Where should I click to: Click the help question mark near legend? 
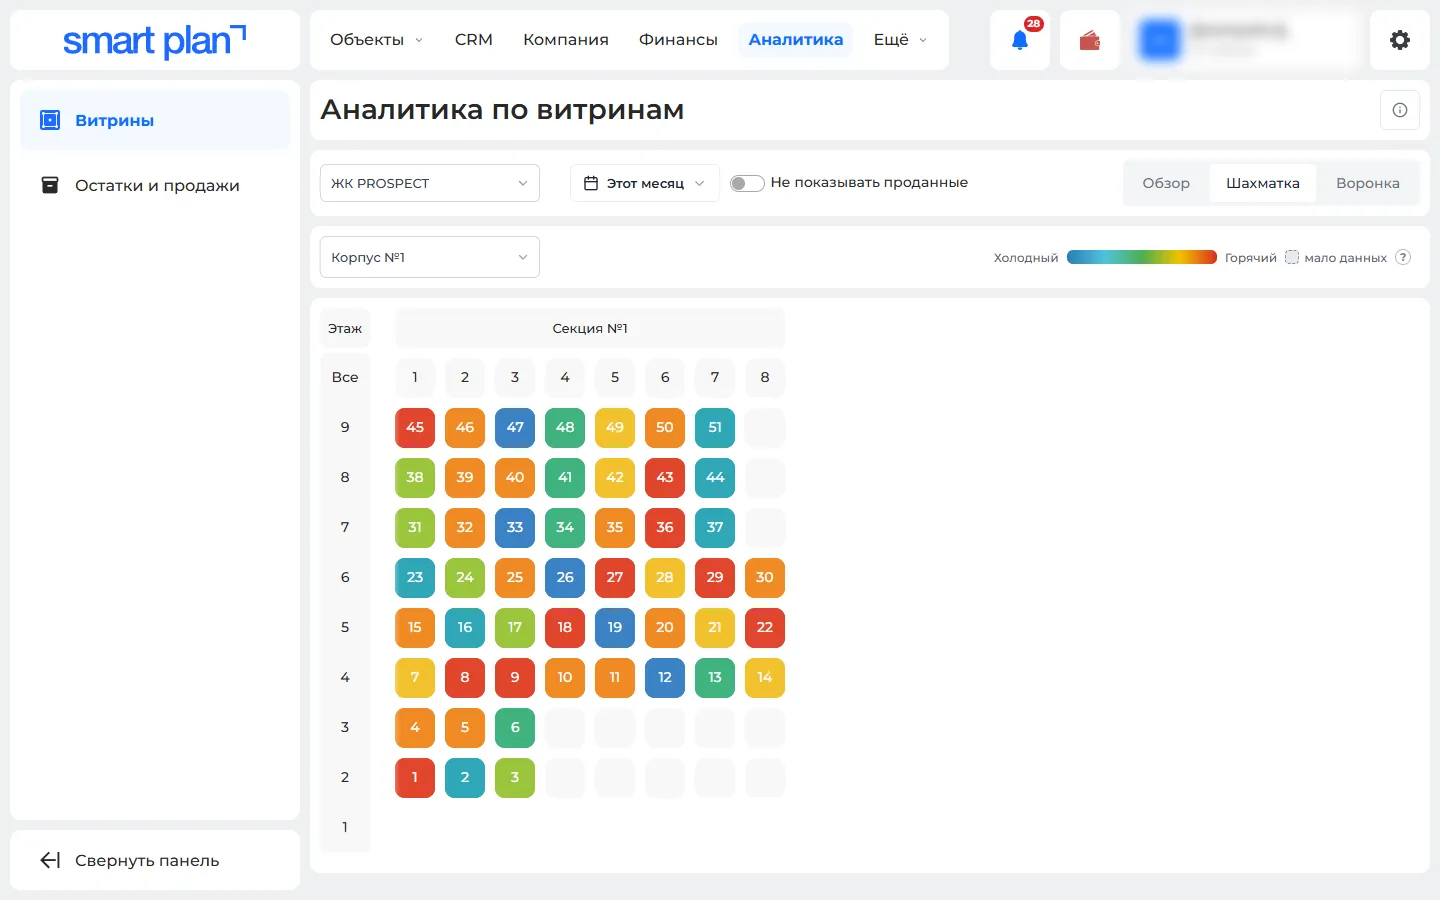click(1403, 257)
